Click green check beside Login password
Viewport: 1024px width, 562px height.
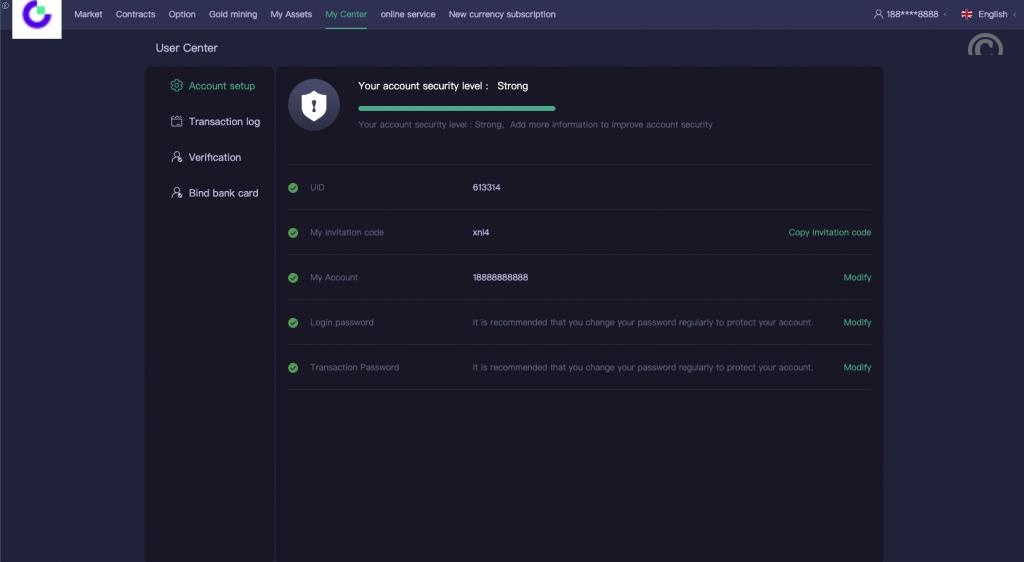point(293,323)
